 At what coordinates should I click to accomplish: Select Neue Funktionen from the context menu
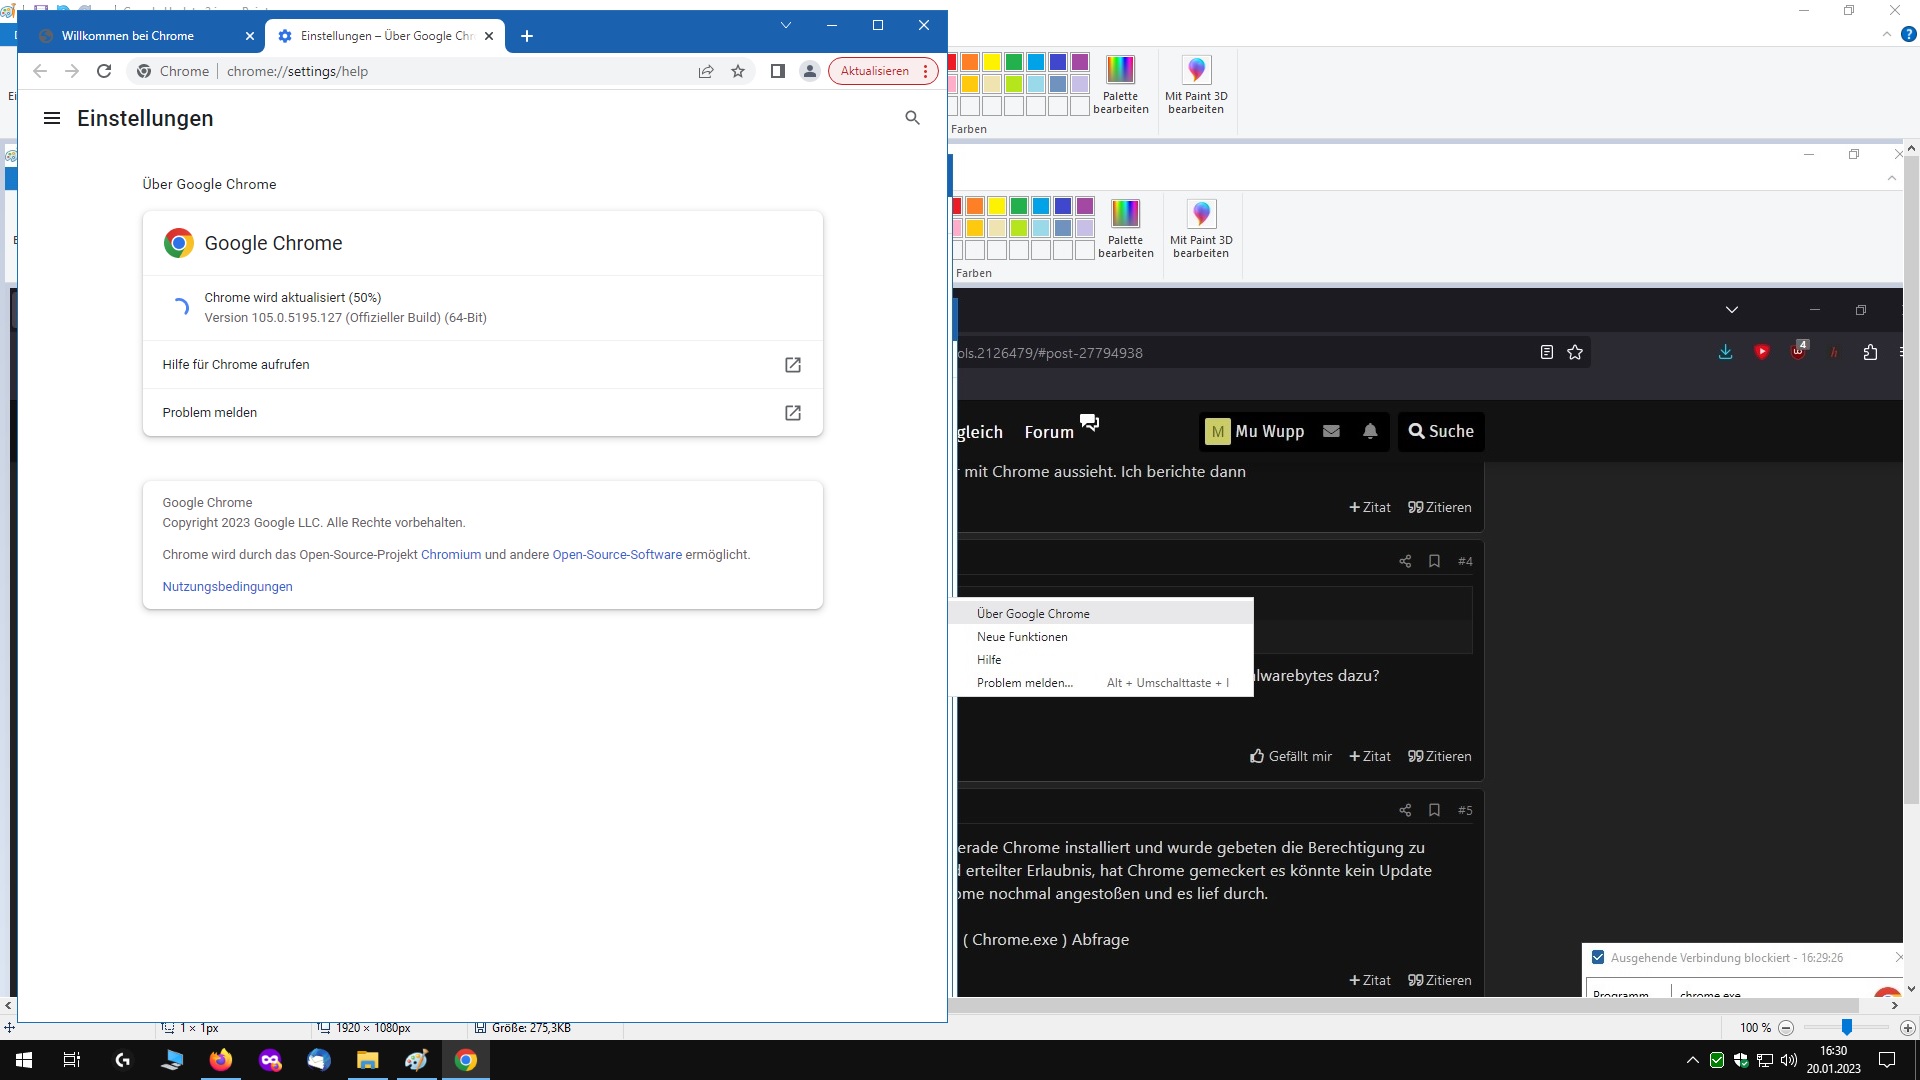[1022, 637]
